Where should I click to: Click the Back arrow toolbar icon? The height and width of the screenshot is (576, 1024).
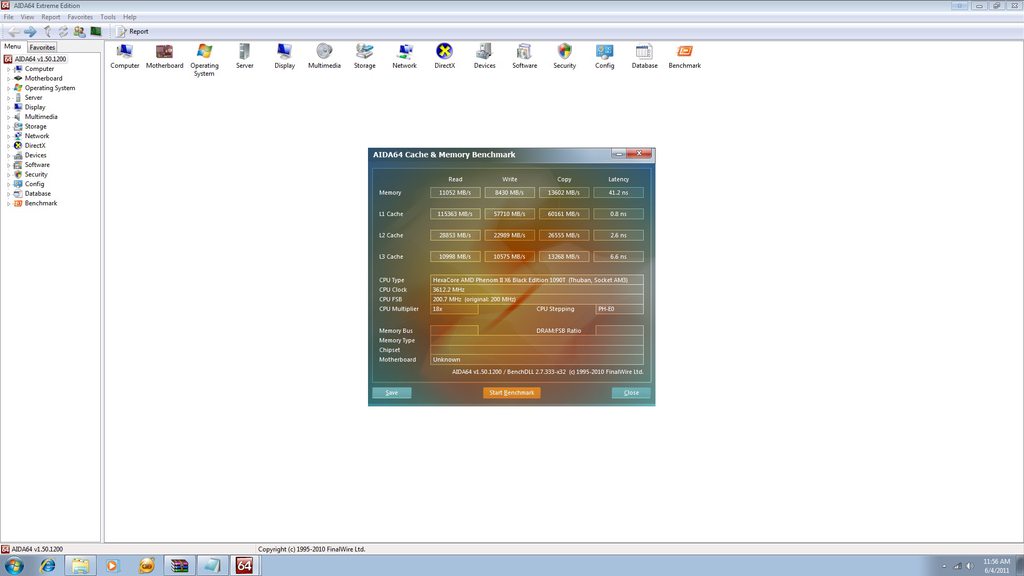point(14,31)
